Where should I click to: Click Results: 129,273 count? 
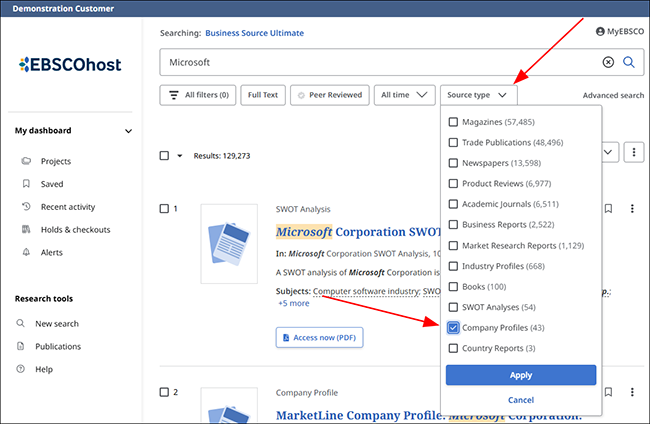pyautogui.click(x=222, y=156)
